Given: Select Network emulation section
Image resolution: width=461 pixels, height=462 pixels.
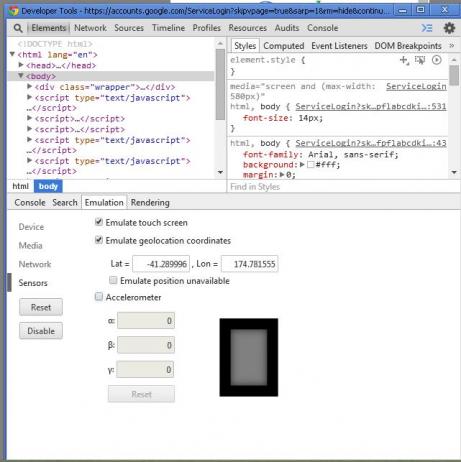Looking at the screenshot, I should 35,264.
